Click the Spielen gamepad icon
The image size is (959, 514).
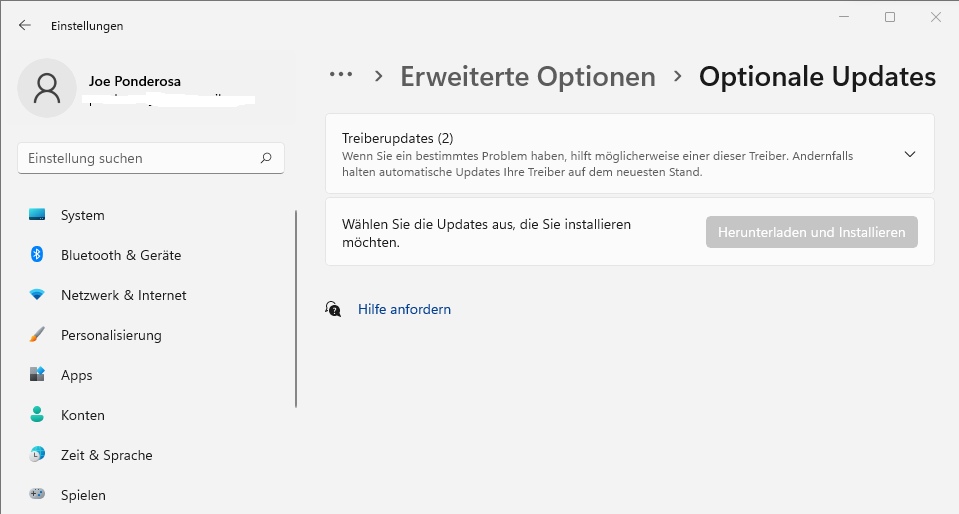click(x=37, y=494)
